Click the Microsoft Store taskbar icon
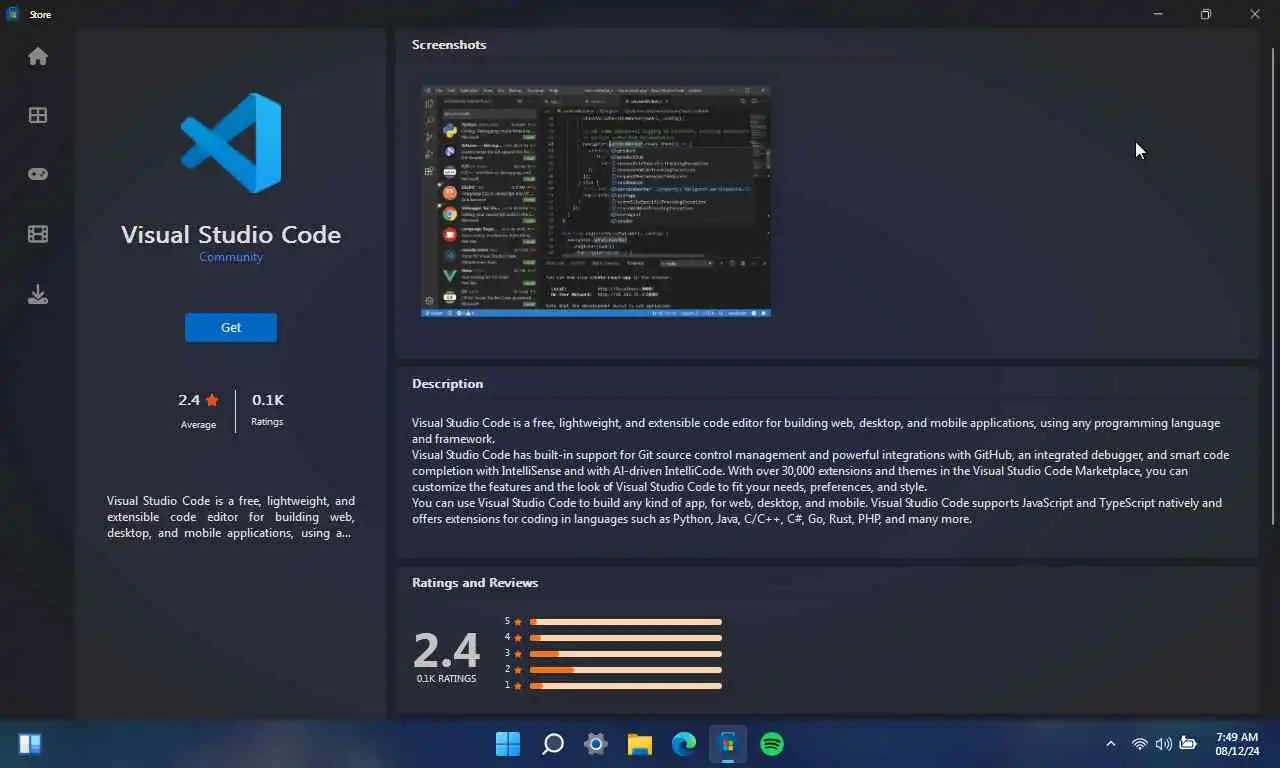 [728, 744]
